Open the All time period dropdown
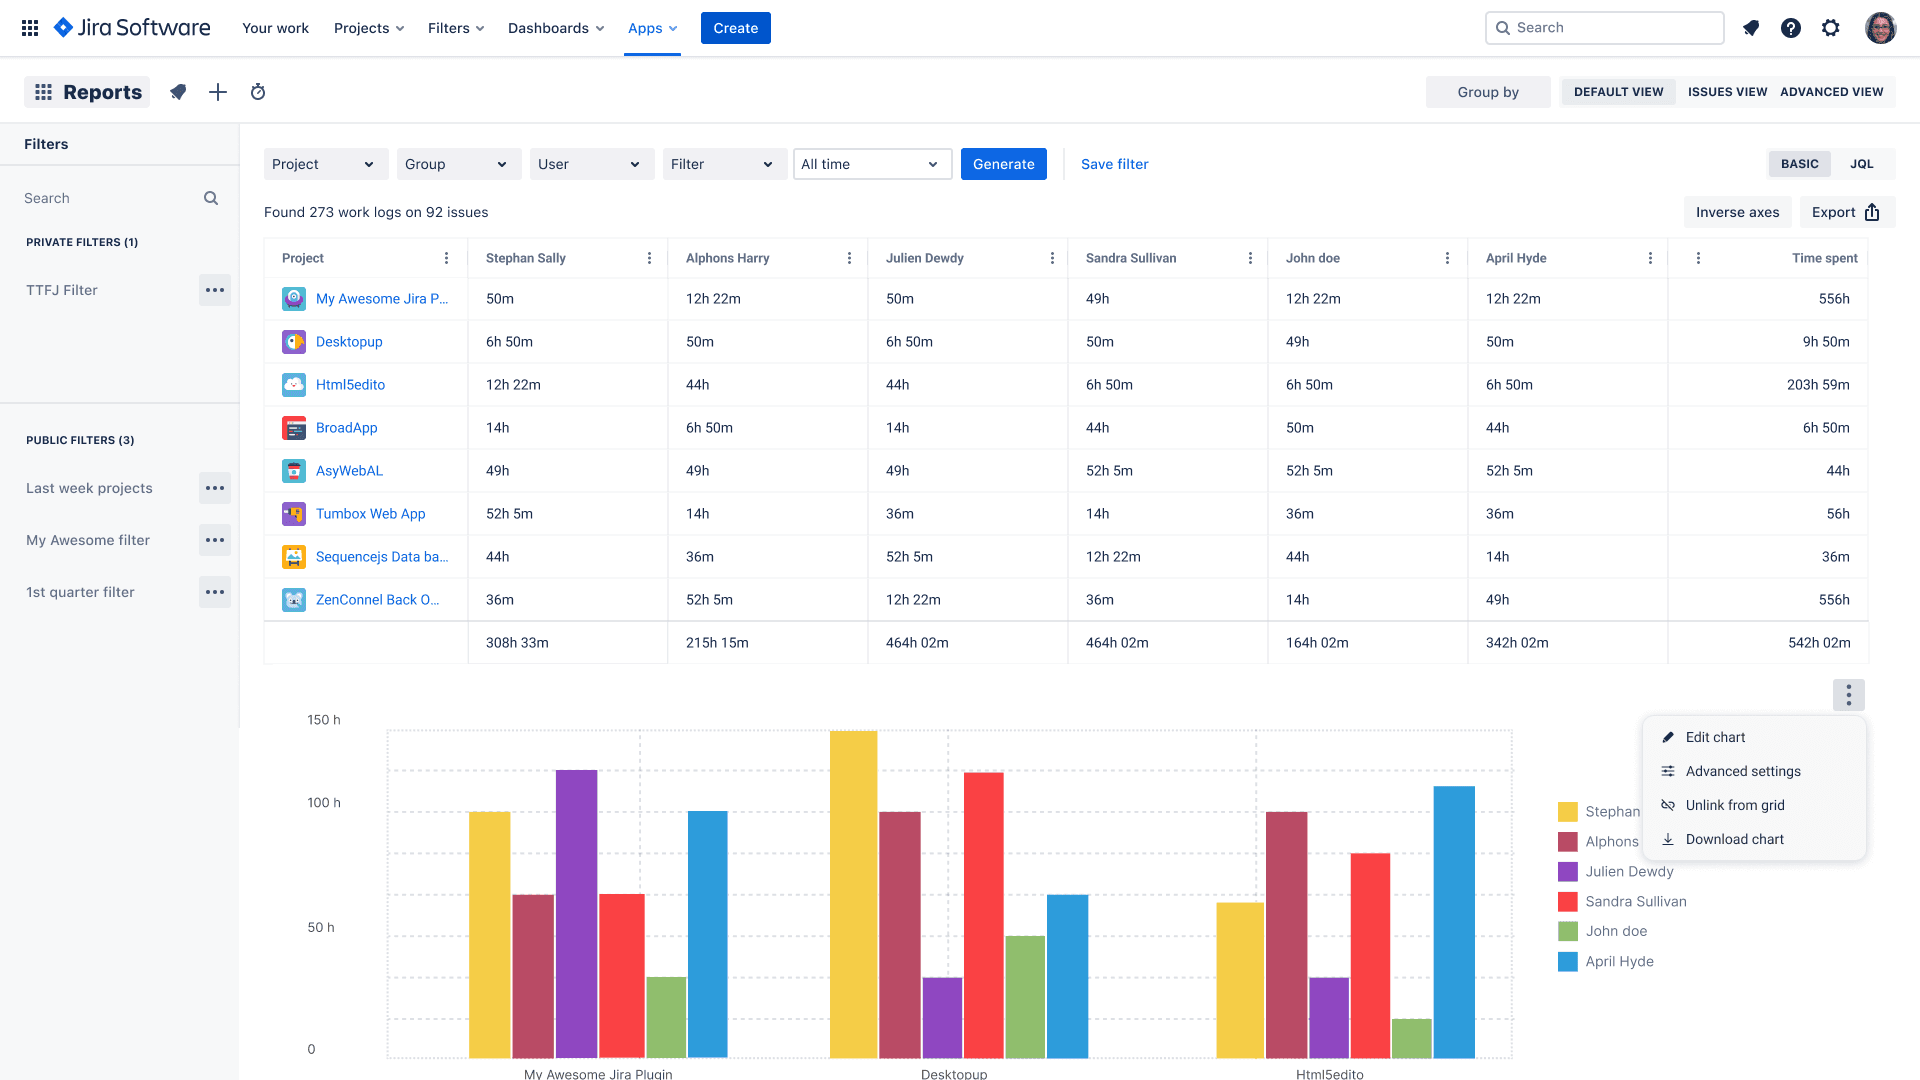This screenshot has height=1080, width=1920. click(x=871, y=163)
